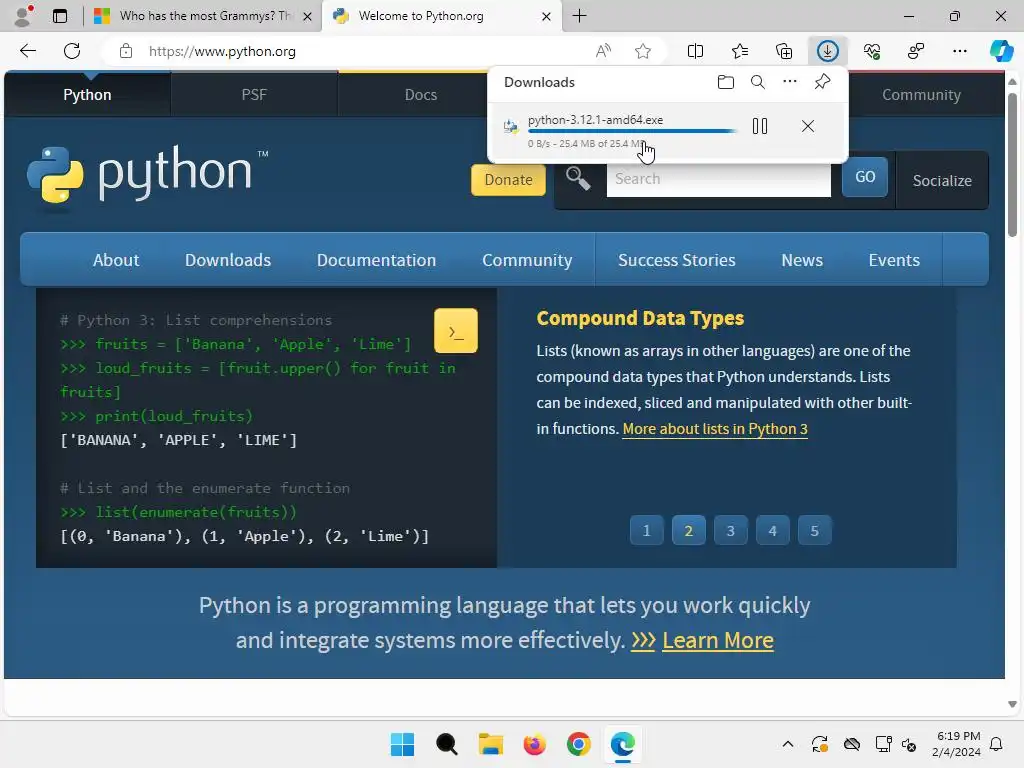Open a new browser tab
Image resolution: width=1024 pixels, height=768 pixels.
tap(579, 16)
